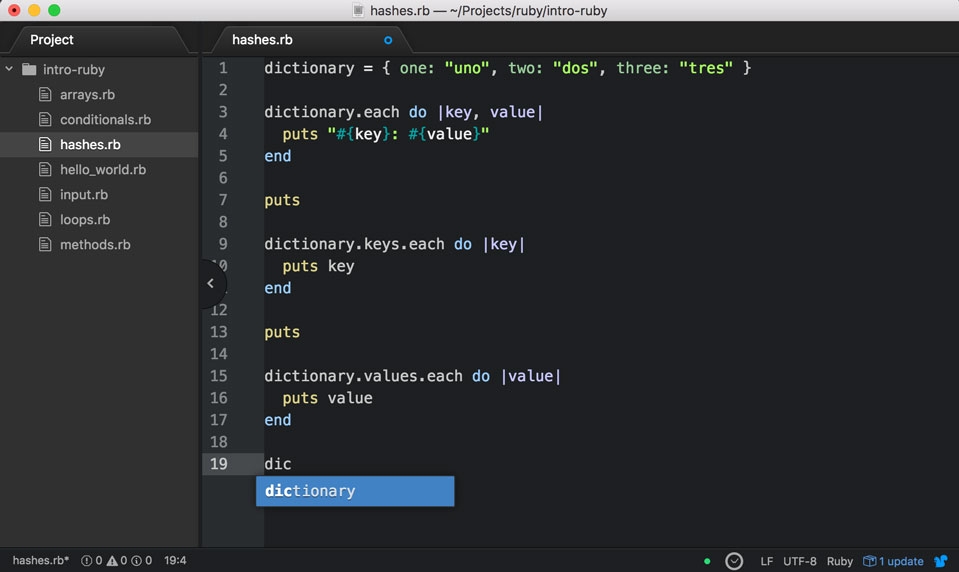Screen dimensions: 959x572
Task: Open the UTF-8 encoding selector
Action: 800,561
